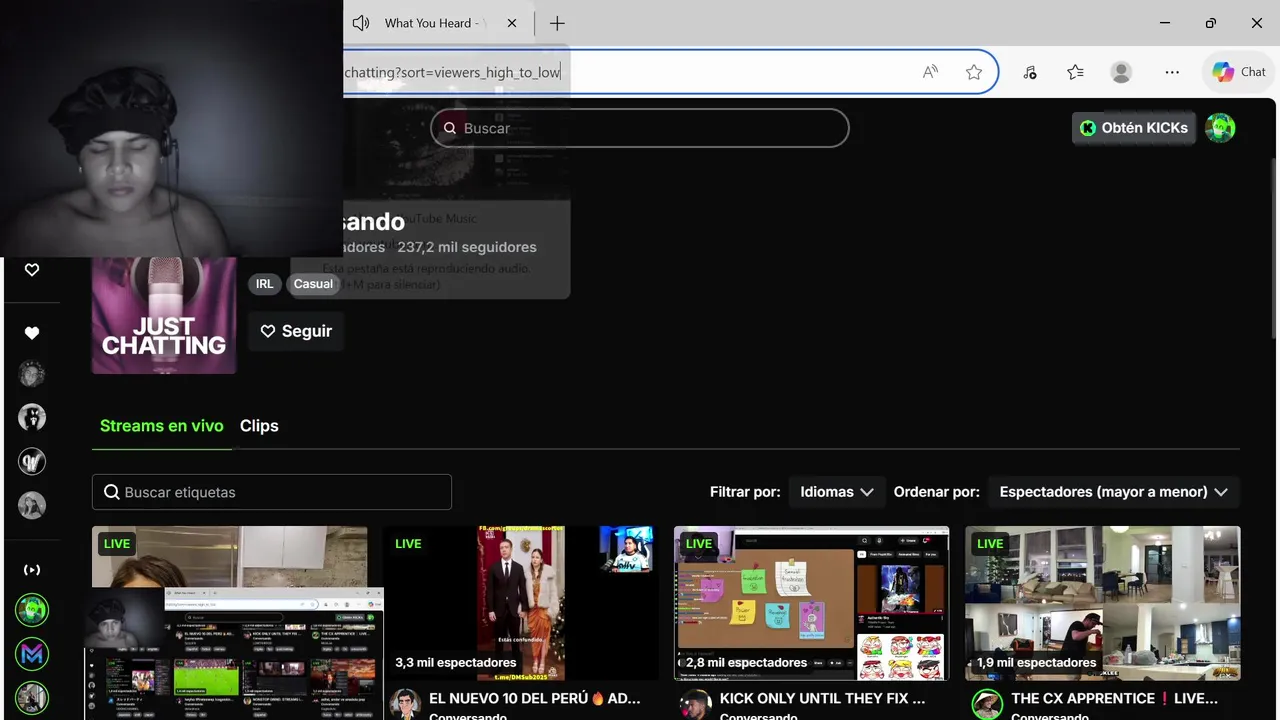Viewport: 1280px width, 720px height.
Task: Open the EL NUEVO 10 DEL PERÚ stream thumbnail
Action: click(521, 604)
